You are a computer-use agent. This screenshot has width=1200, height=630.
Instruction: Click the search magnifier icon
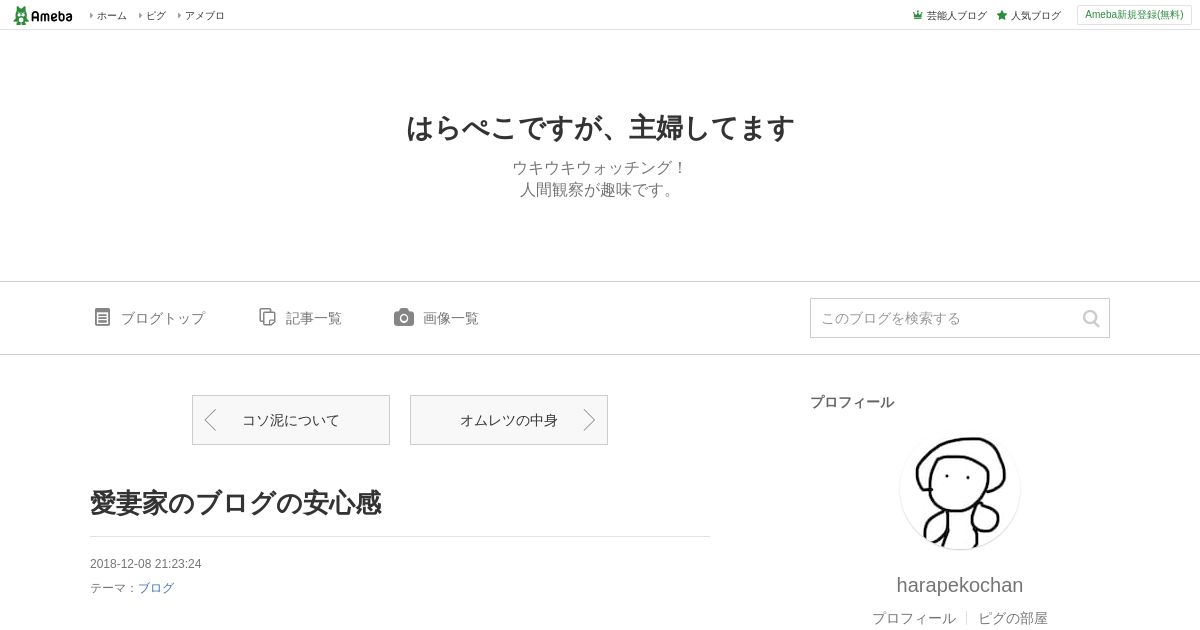[1091, 318]
